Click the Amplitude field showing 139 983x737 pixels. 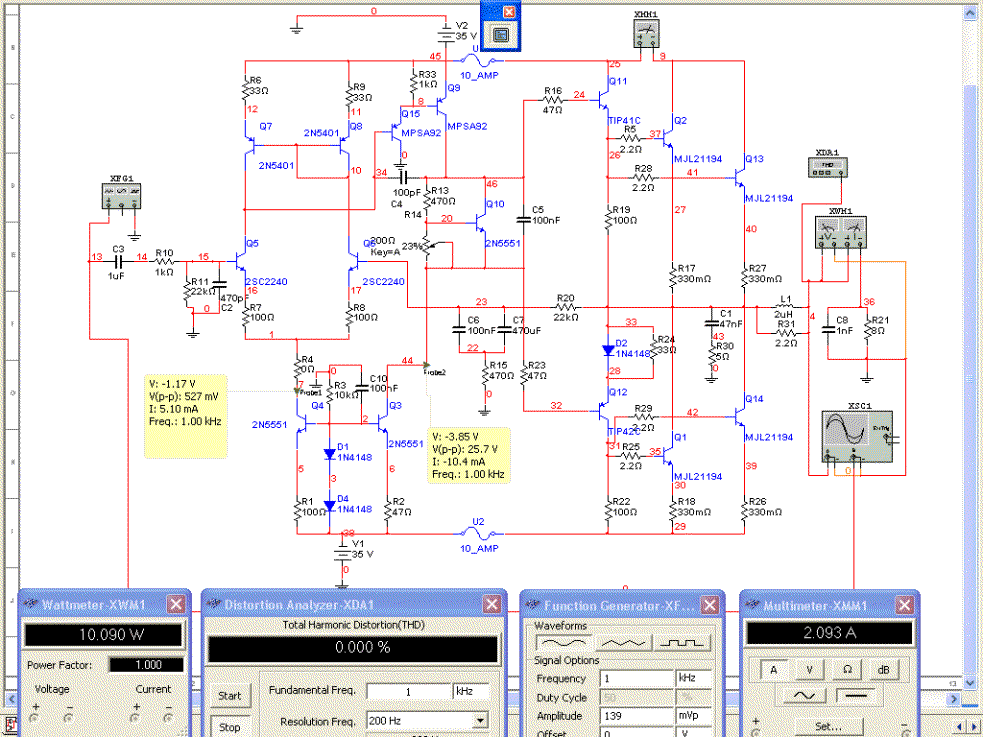pyautogui.click(x=636, y=715)
